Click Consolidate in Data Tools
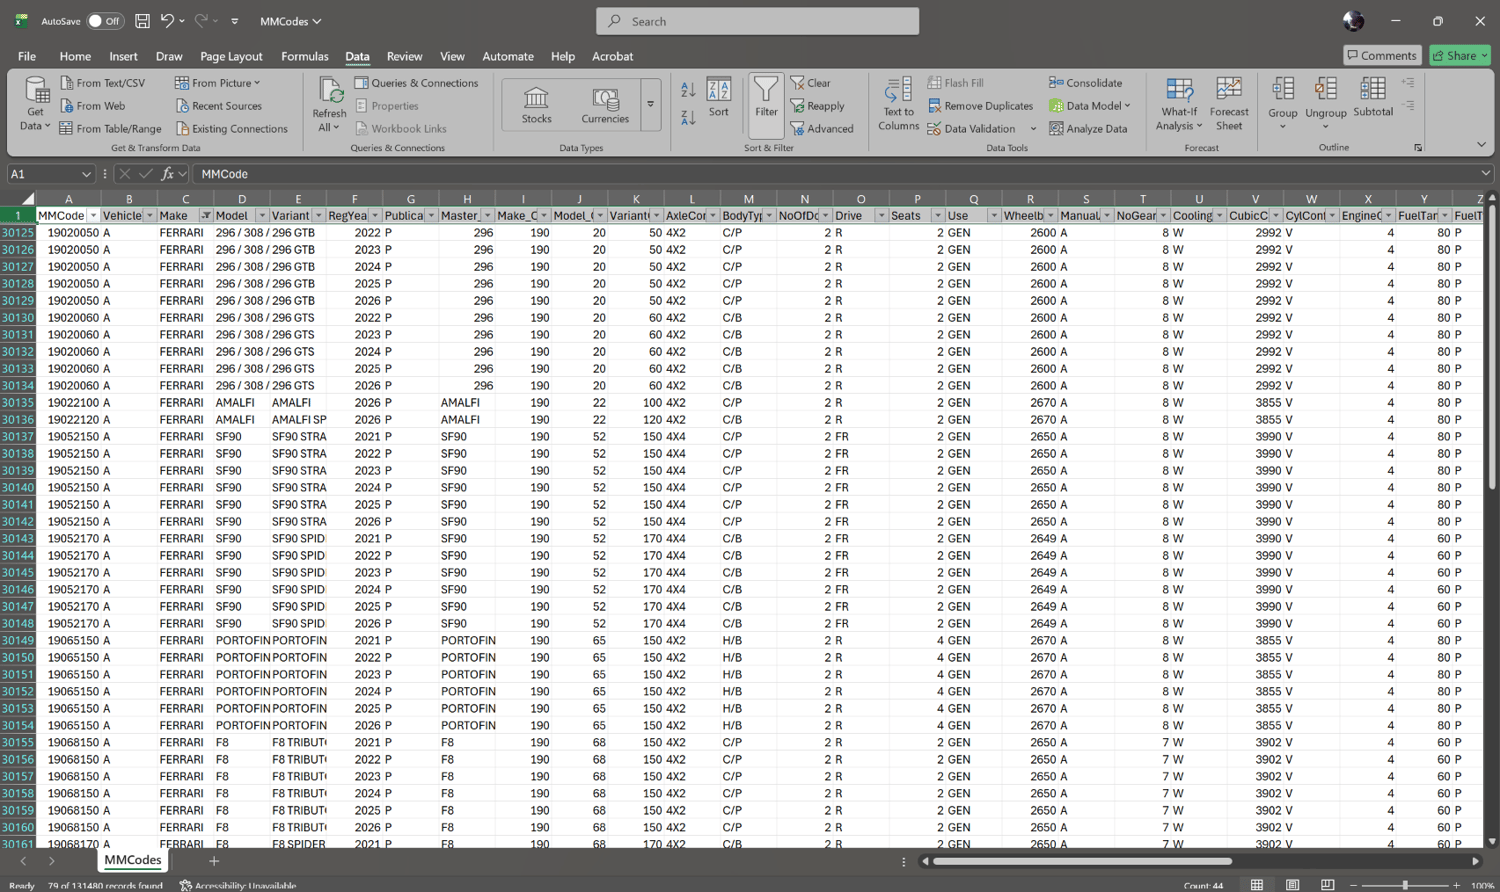Image resolution: width=1500 pixels, height=892 pixels. click(1085, 83)
